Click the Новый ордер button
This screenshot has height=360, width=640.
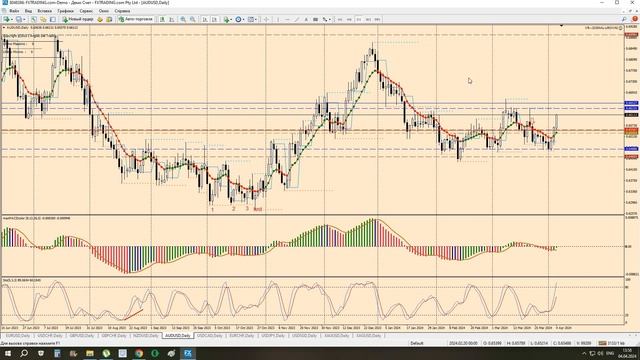(x=78, y=19)
